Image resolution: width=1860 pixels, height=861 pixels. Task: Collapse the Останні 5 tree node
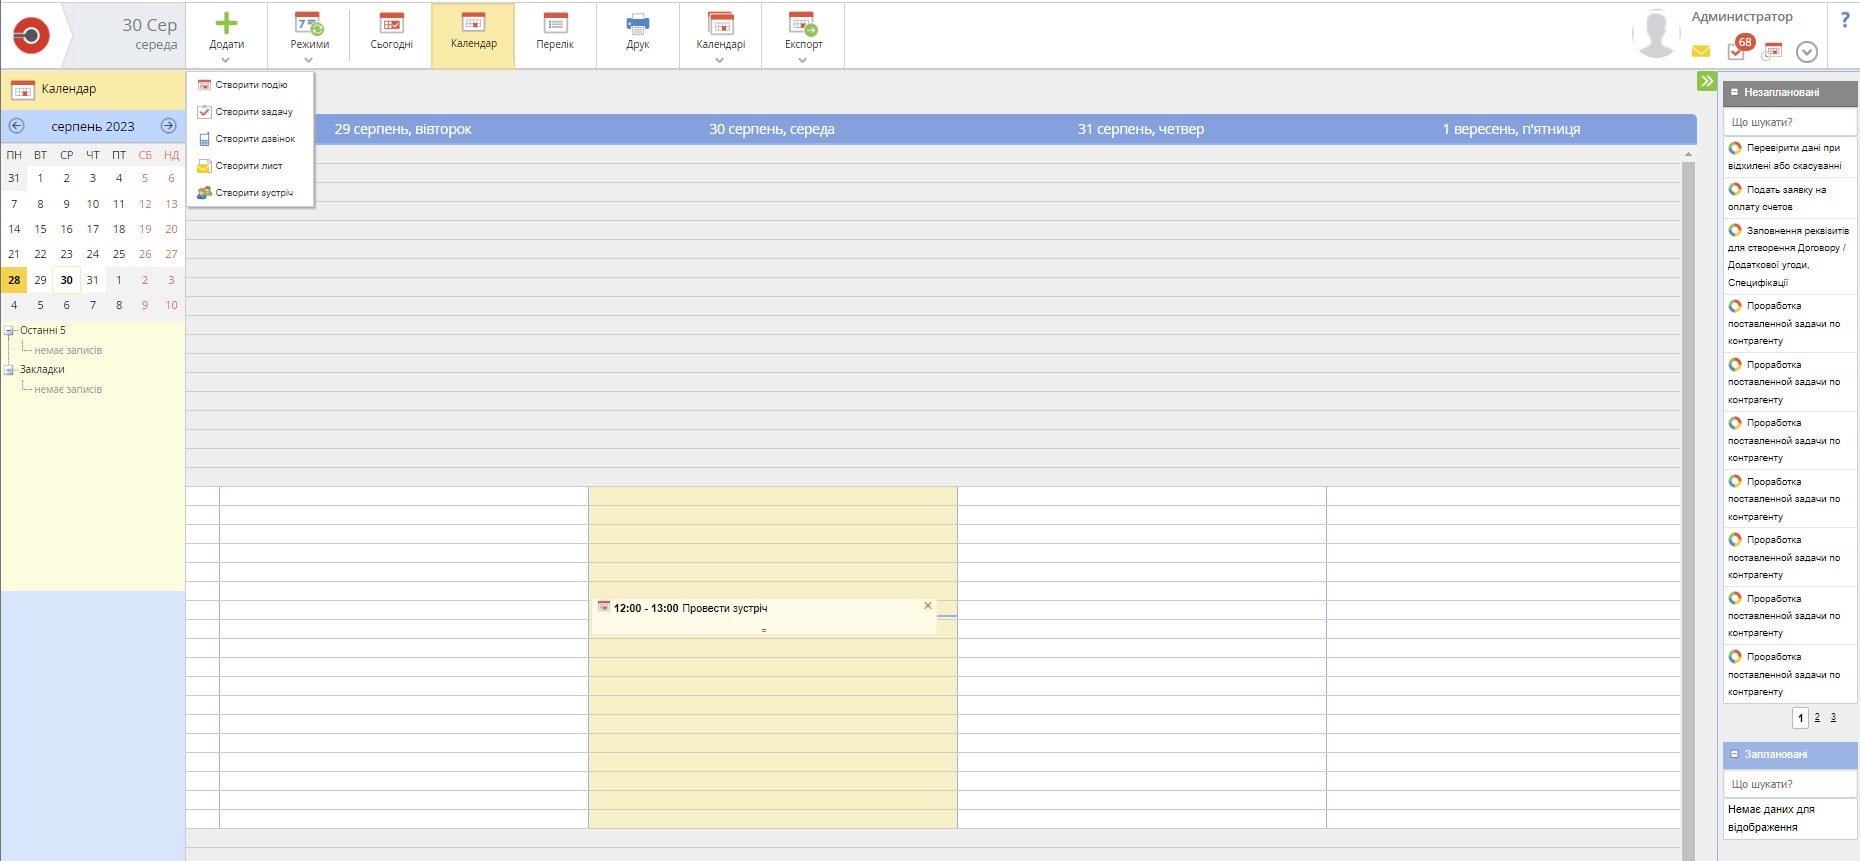pos(9,331)
